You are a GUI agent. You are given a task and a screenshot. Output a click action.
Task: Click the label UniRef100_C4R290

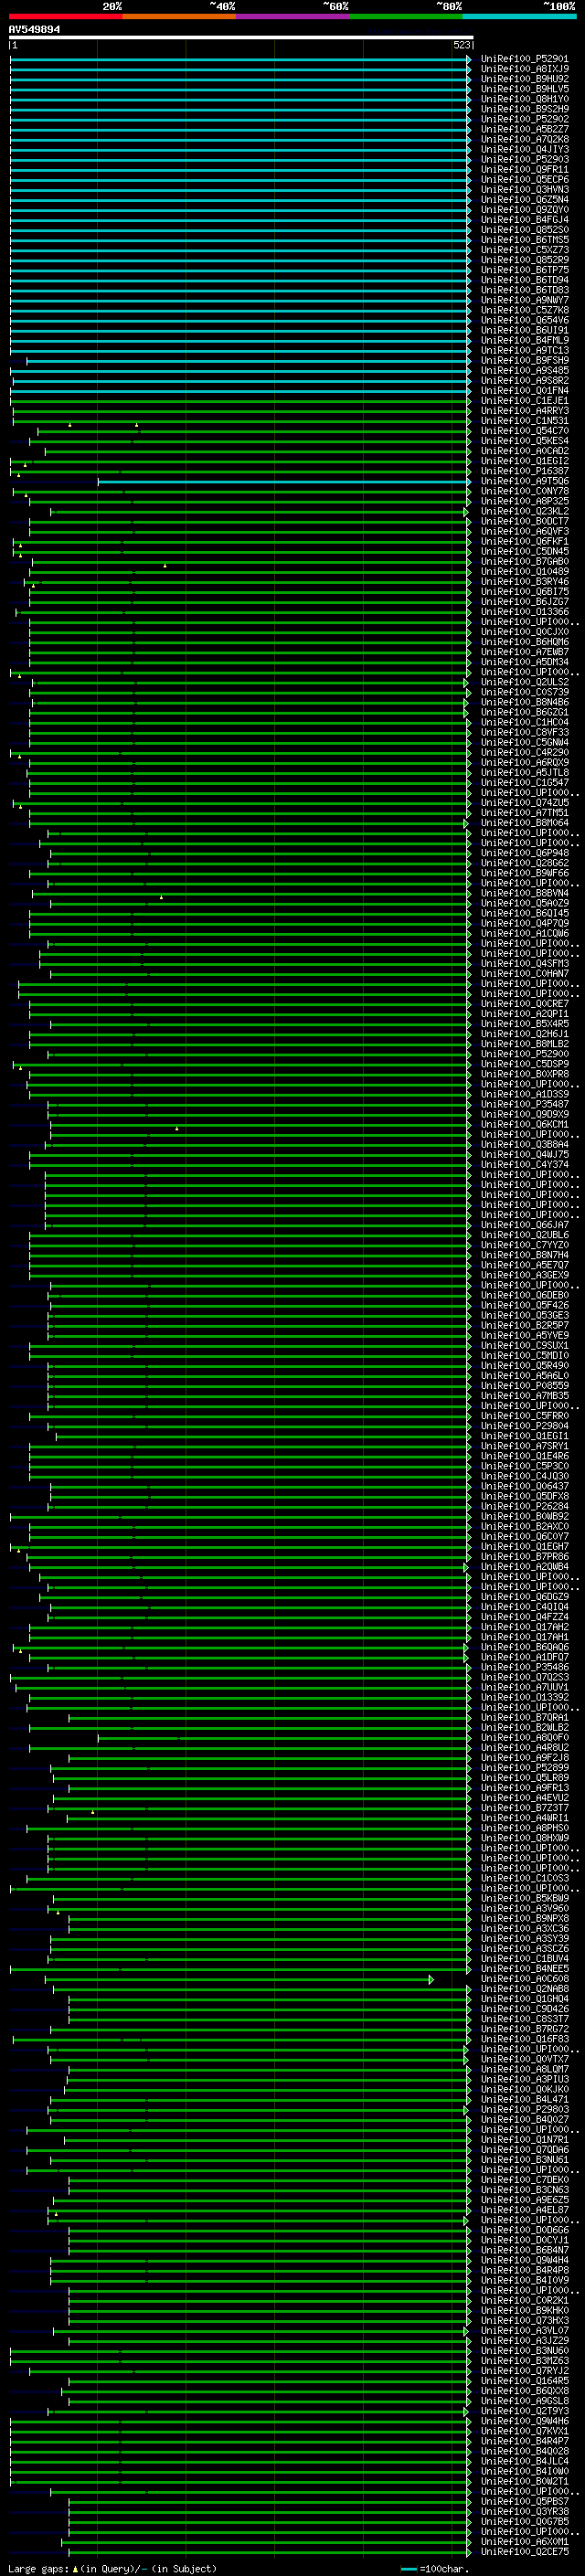(x=525, y=752)
